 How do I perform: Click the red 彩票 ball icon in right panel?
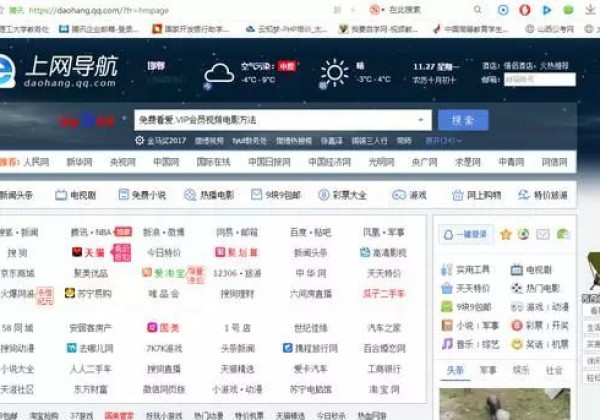pos(517,326)
